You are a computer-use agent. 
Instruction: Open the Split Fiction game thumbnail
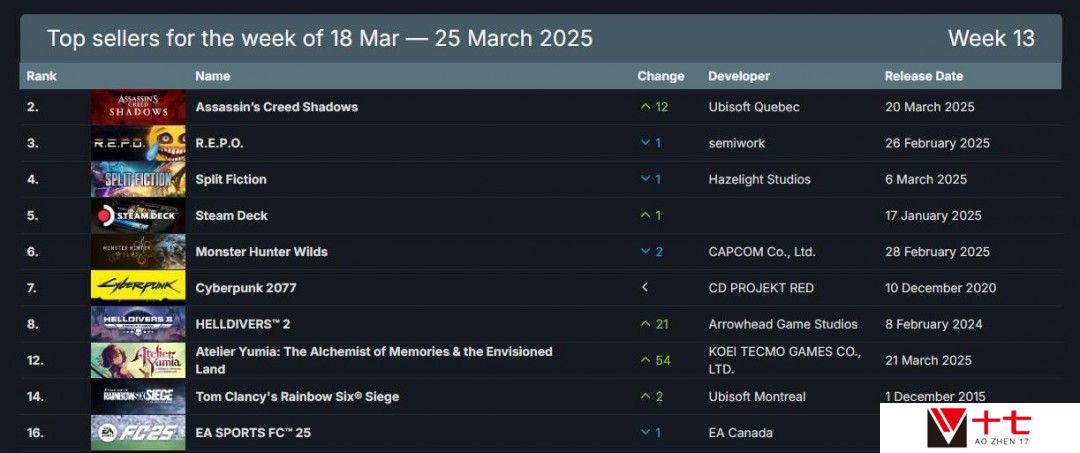tap(138, 179)
